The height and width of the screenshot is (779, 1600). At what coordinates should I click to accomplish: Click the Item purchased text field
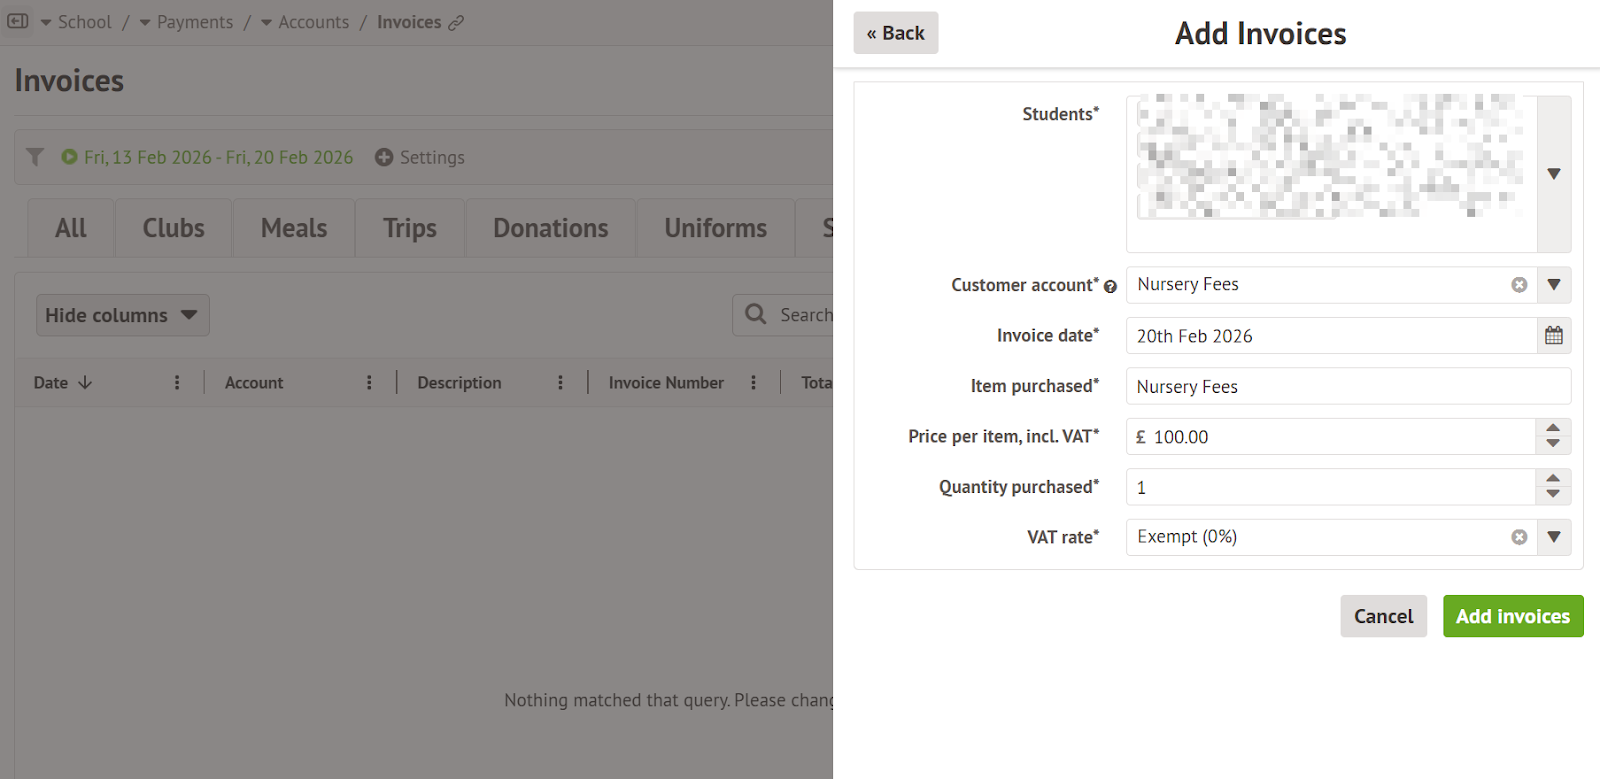pyautogui.click(x=1347, y=387)
